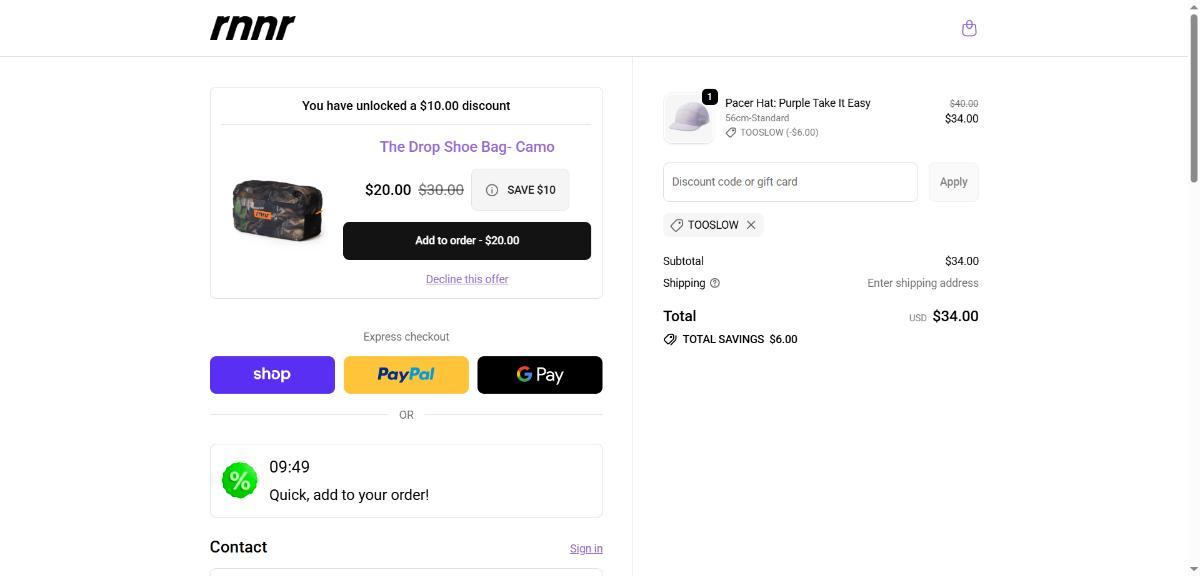This screenshot has width=1200, height=576.
Task: Check out with Google Pay
Action: tap(540, 375)
